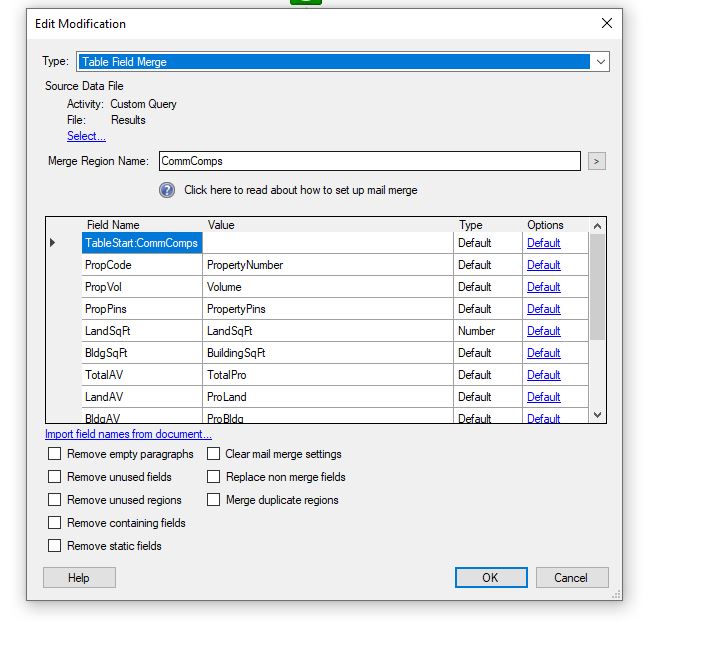The image size is (710, 671).
Task: Open Import field names from document link
Action: (128, 434)
